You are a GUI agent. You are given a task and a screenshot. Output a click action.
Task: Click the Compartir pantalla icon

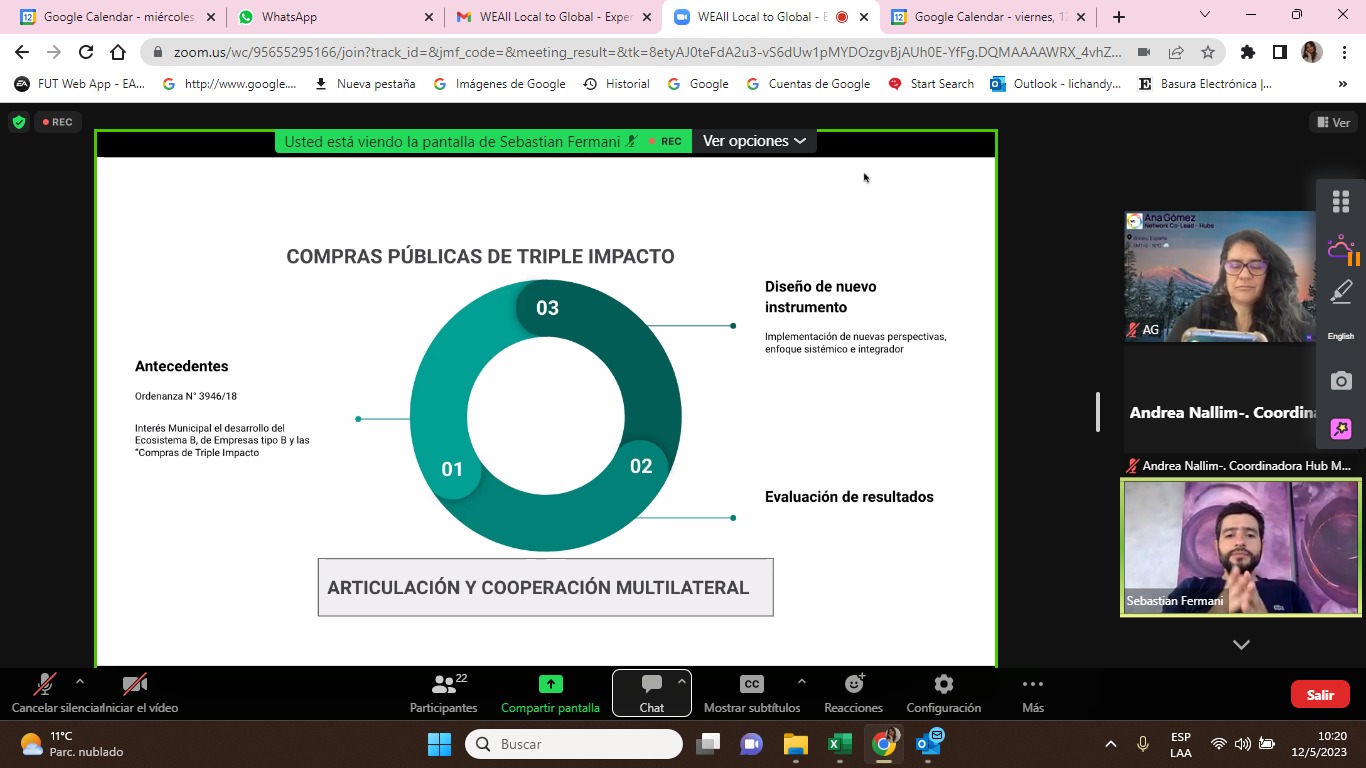550,685
